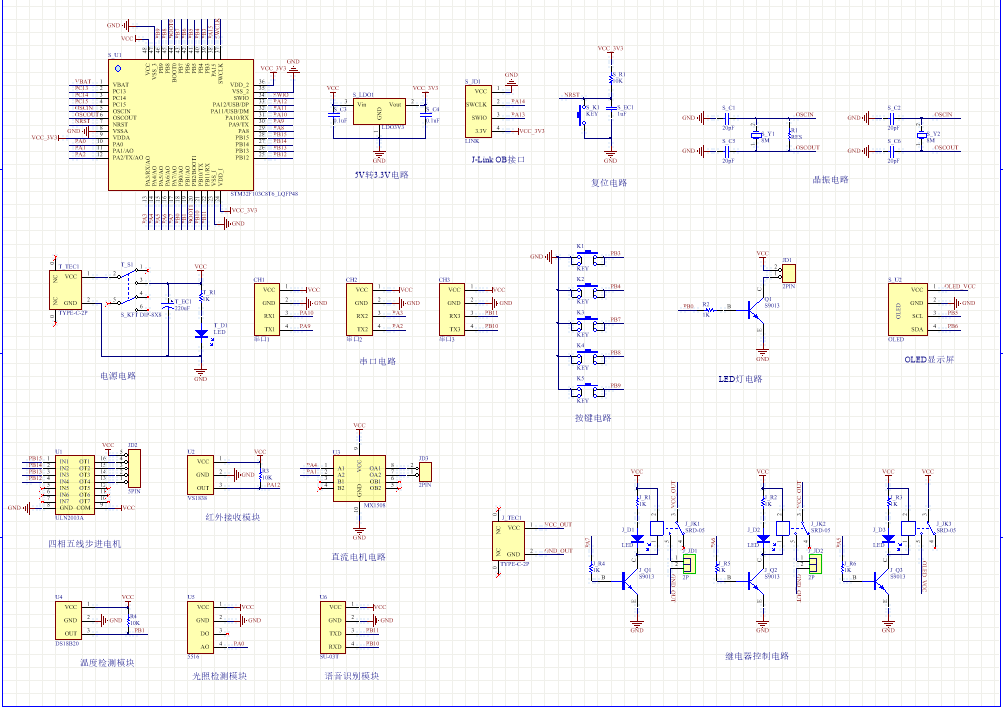
Task: Select the DS18B20 temperature sensor block
Action: tap(68, 620)
